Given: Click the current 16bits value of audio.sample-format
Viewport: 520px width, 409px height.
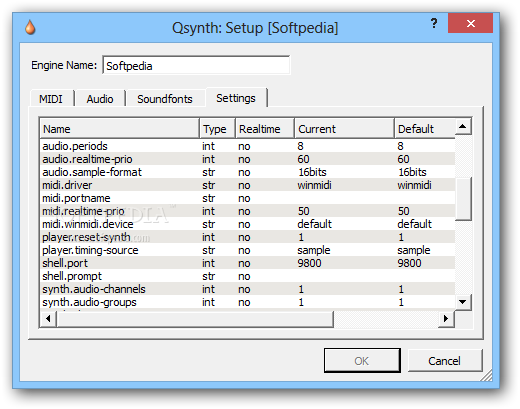Looking at the screenshot, I should [312, 172].
